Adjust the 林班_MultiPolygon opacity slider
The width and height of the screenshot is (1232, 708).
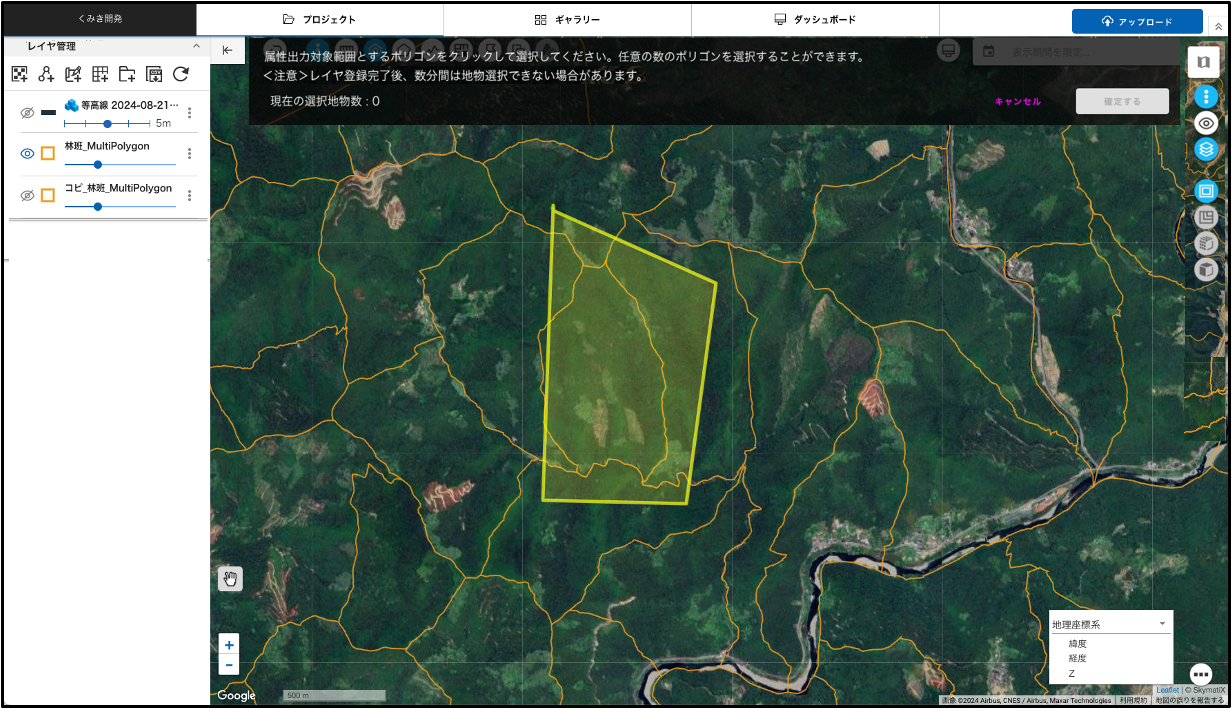pyautogui.click(x=98, y=164)
